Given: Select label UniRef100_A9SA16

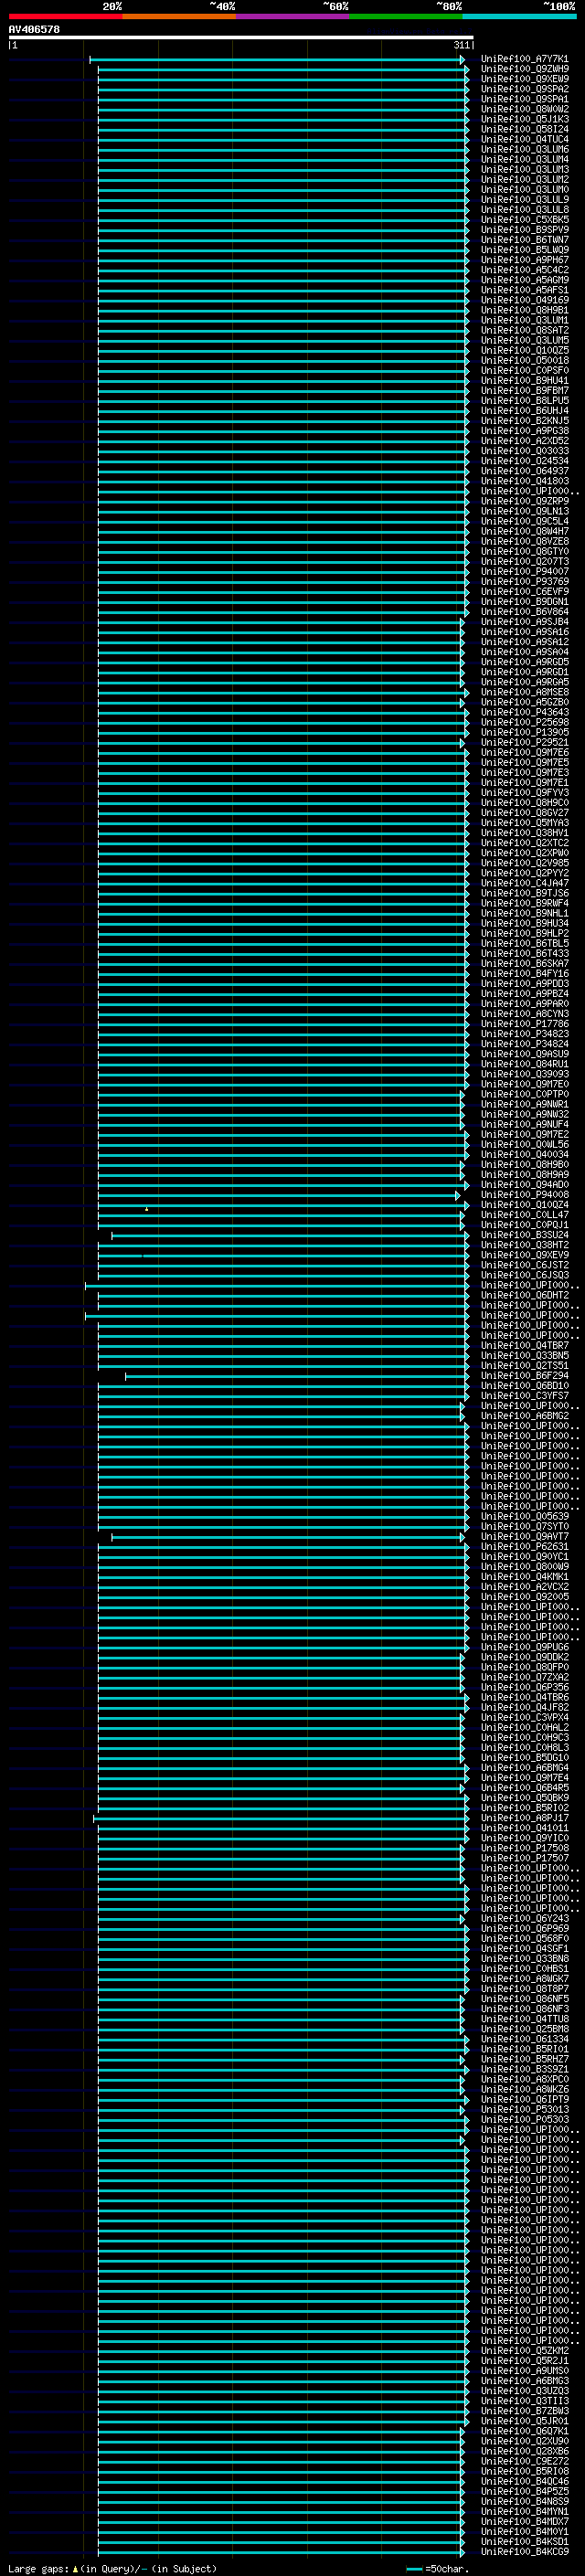Looking at the screenshot, I should click(524, 632).
